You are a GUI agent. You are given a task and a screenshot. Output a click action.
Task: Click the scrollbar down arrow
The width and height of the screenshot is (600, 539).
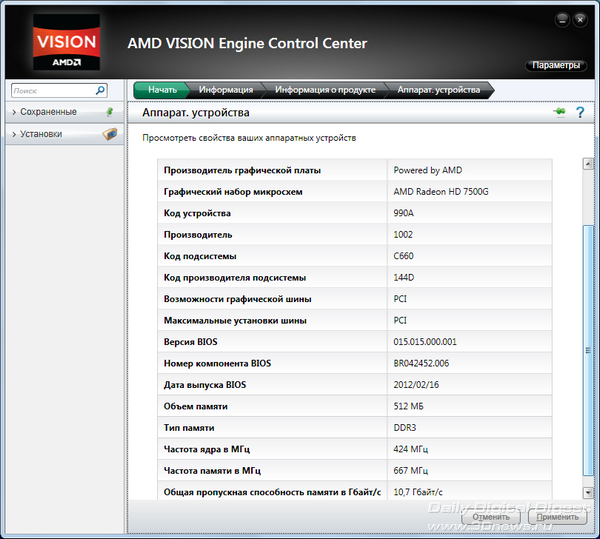[x=588, y=493]
